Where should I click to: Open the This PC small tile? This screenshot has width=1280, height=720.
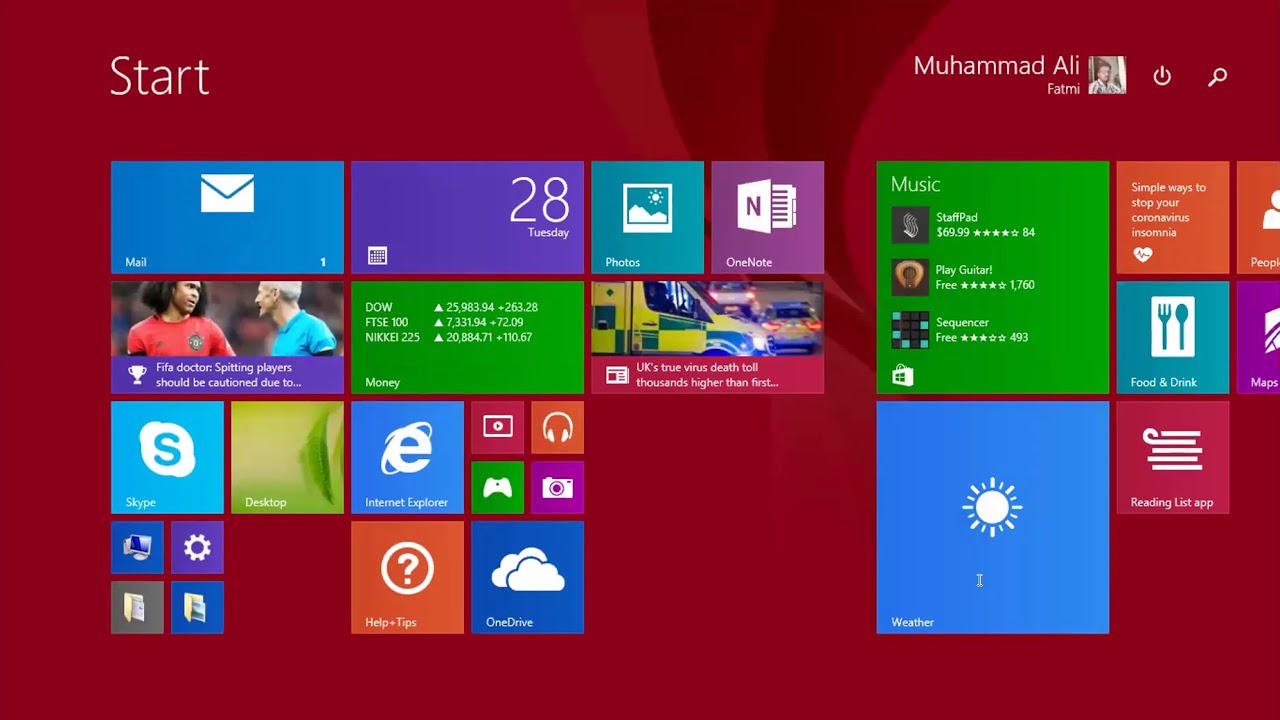pyautogui.click(x=137, y=547)
